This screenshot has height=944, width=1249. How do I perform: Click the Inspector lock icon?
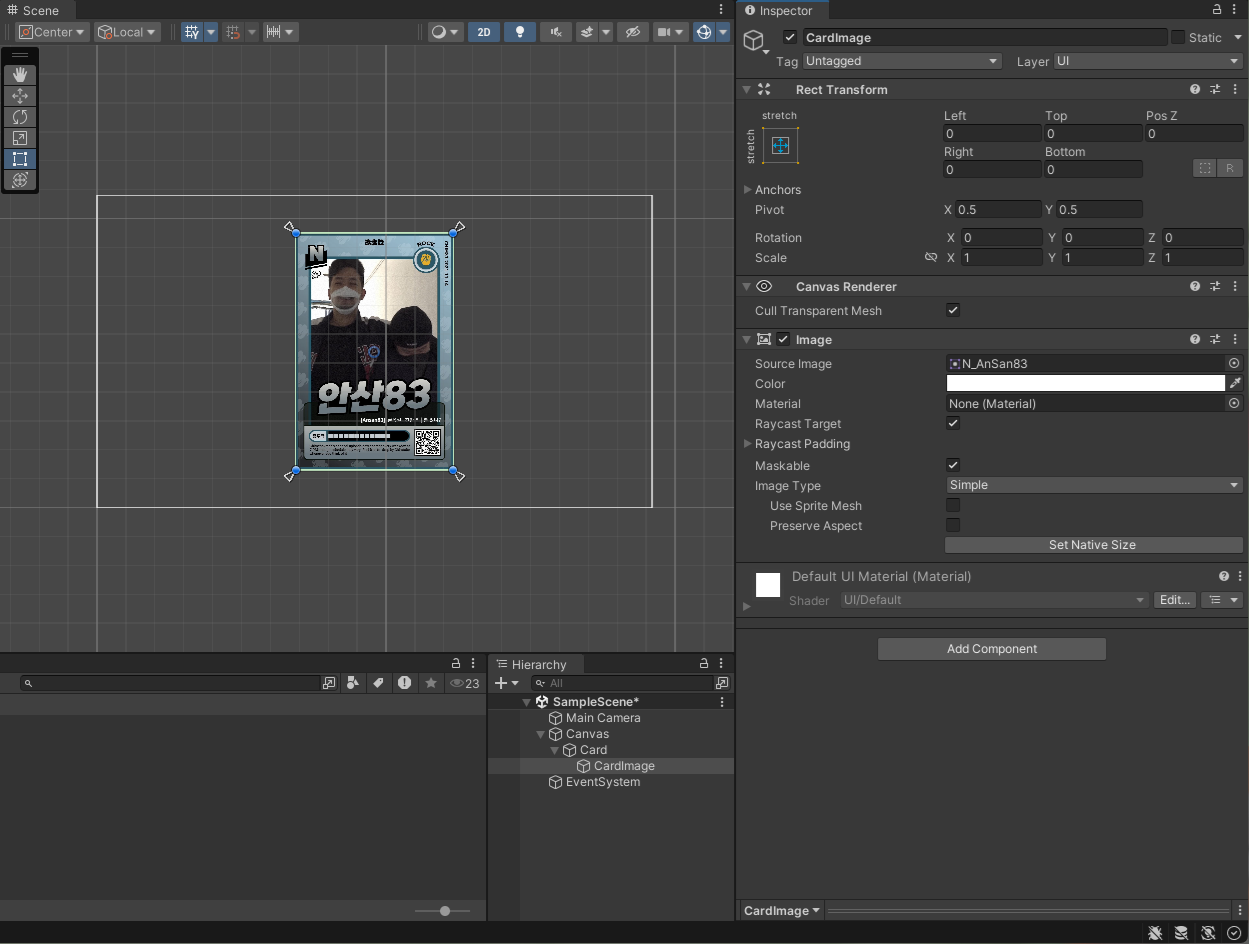(1217, 10)
